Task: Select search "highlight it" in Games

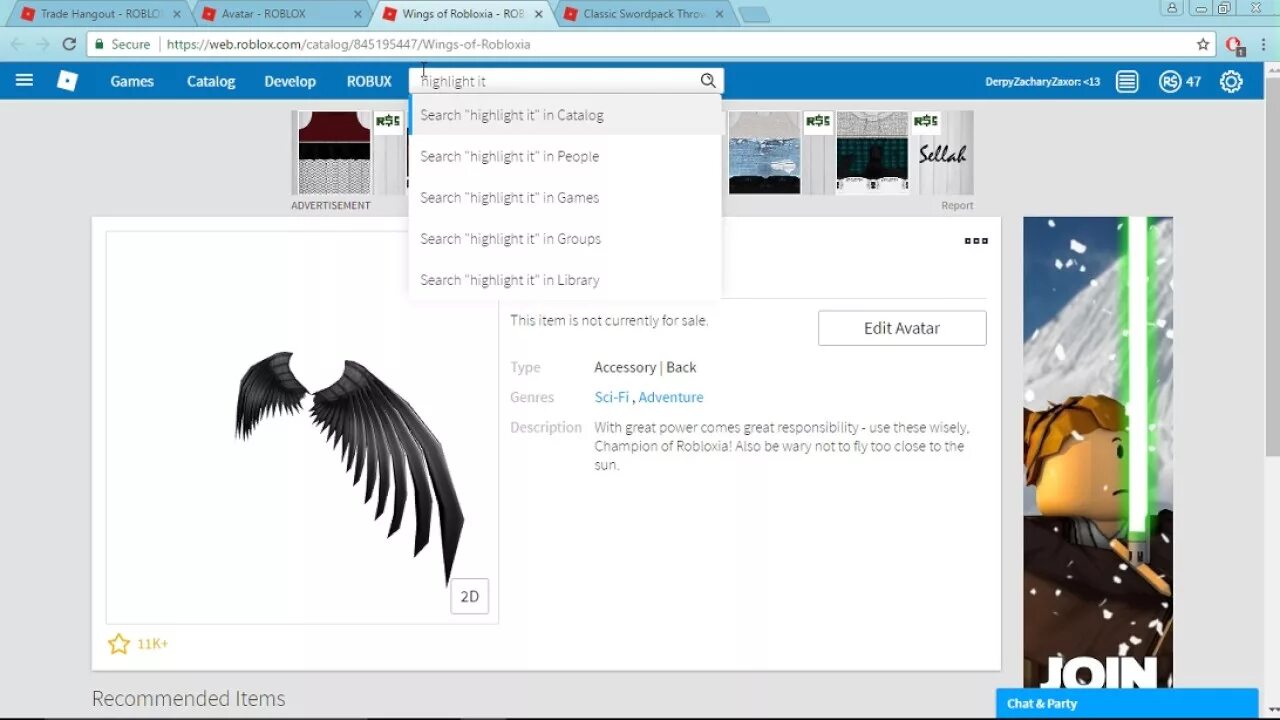Action: click(x=565, y=197)
